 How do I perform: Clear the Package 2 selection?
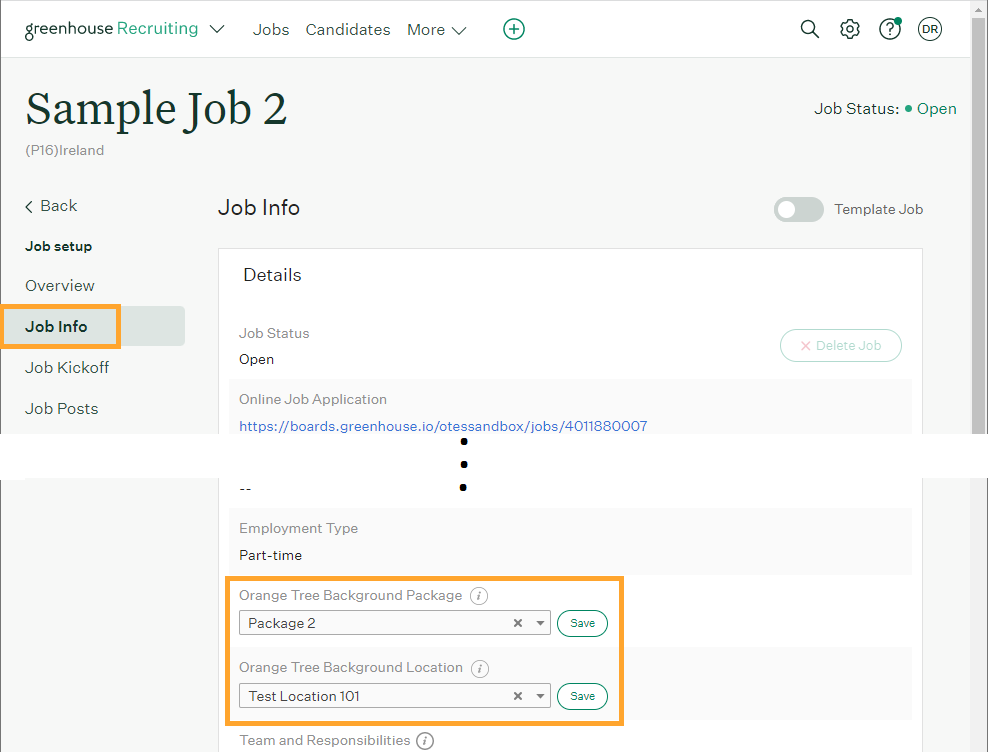click(x=518, y=623)
